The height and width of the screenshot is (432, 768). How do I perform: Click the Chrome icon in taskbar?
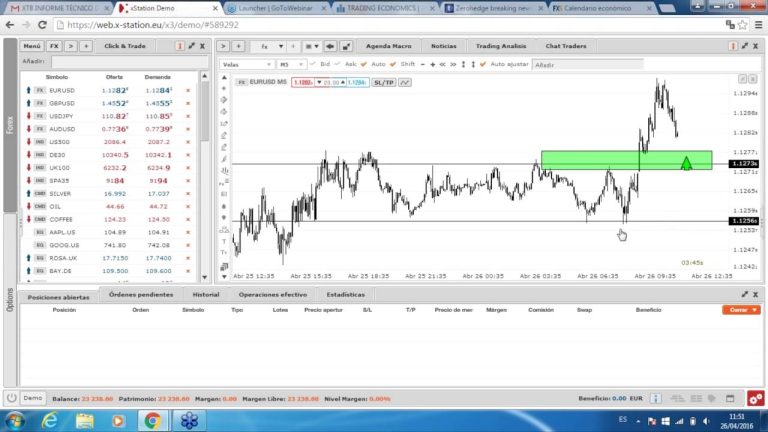point(152,421)
